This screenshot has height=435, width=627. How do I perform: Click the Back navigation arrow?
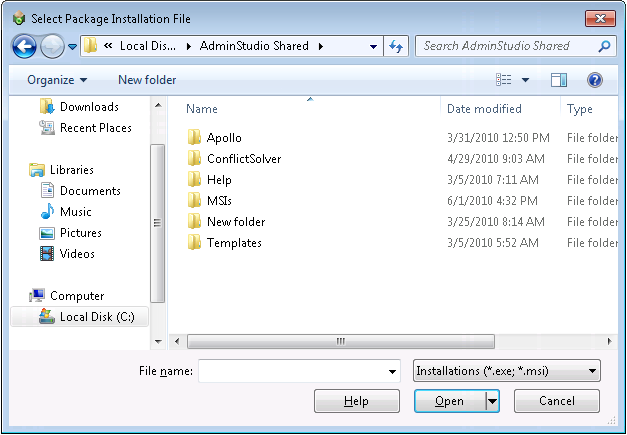click(24, 46)
